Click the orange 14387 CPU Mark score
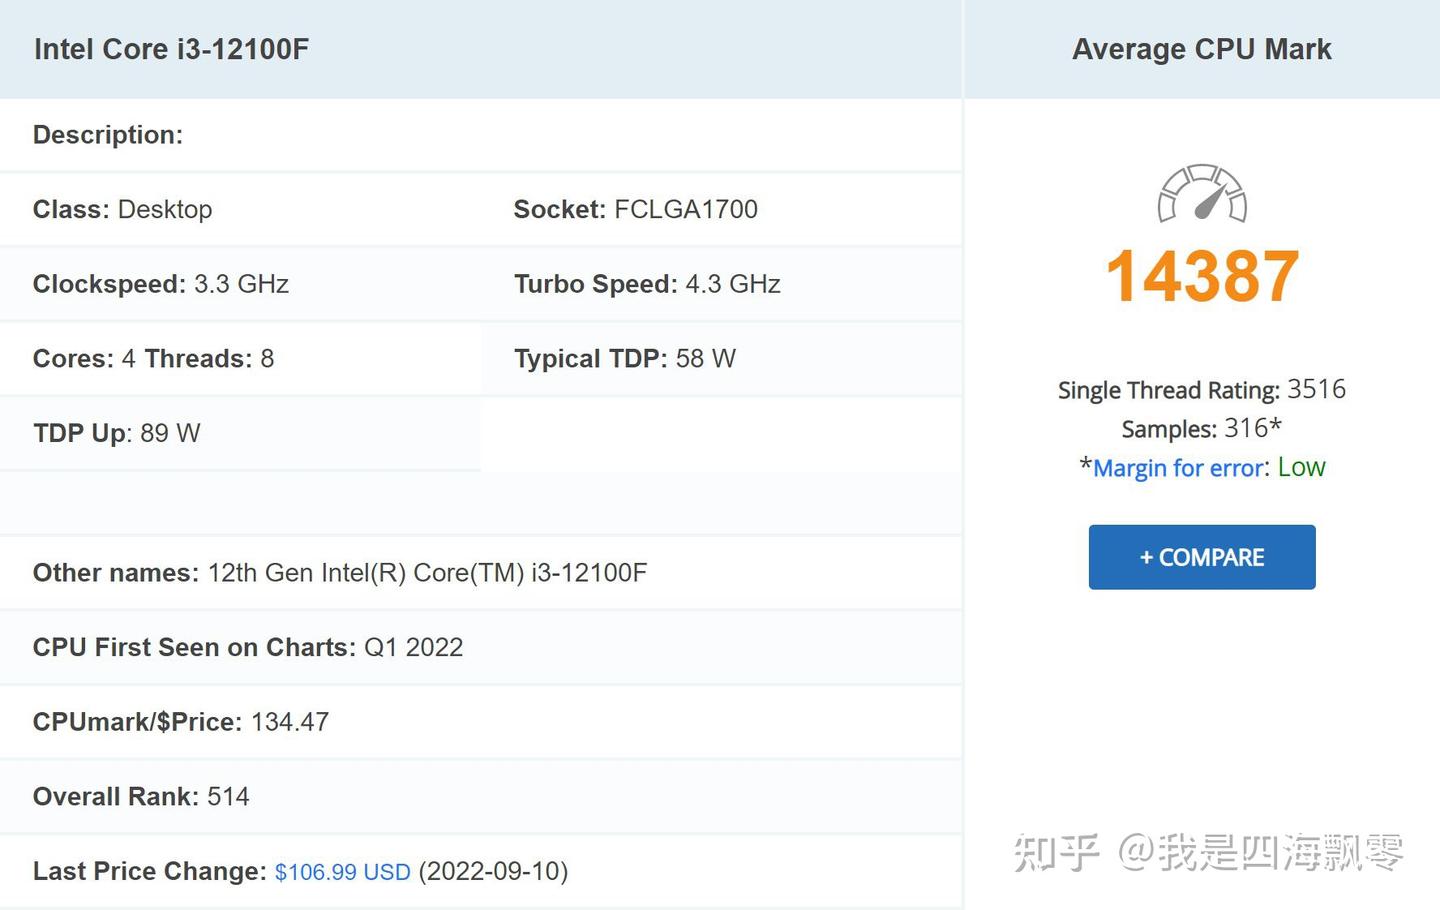This screenshot has height=910, width=1440. (1200, 274)
